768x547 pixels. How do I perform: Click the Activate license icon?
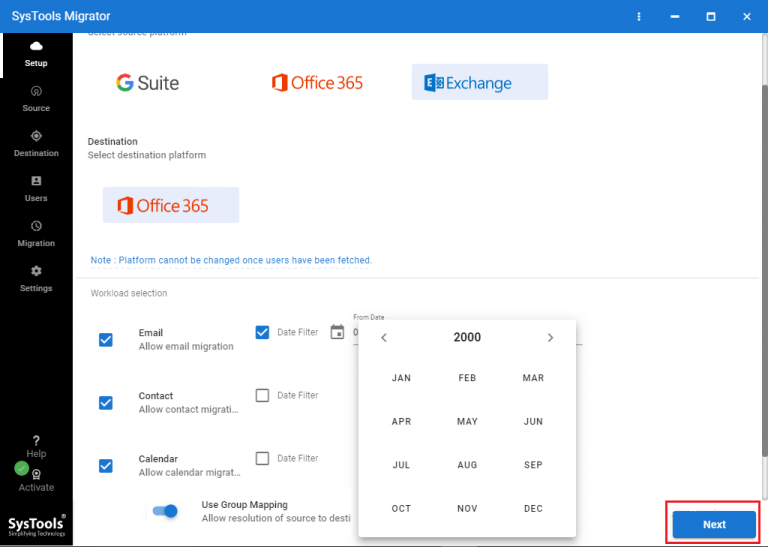click(36, 474)
